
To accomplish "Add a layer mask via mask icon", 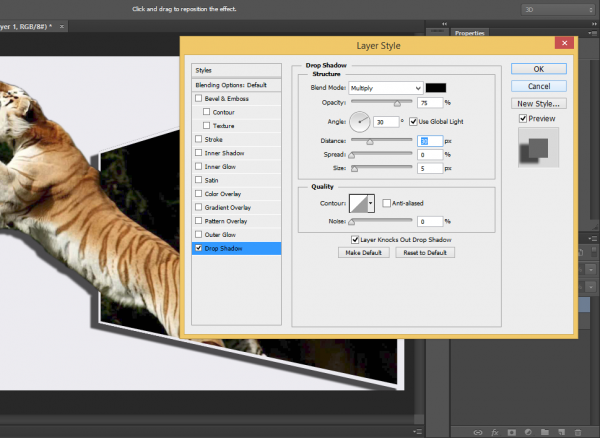I will click(512, 431).
